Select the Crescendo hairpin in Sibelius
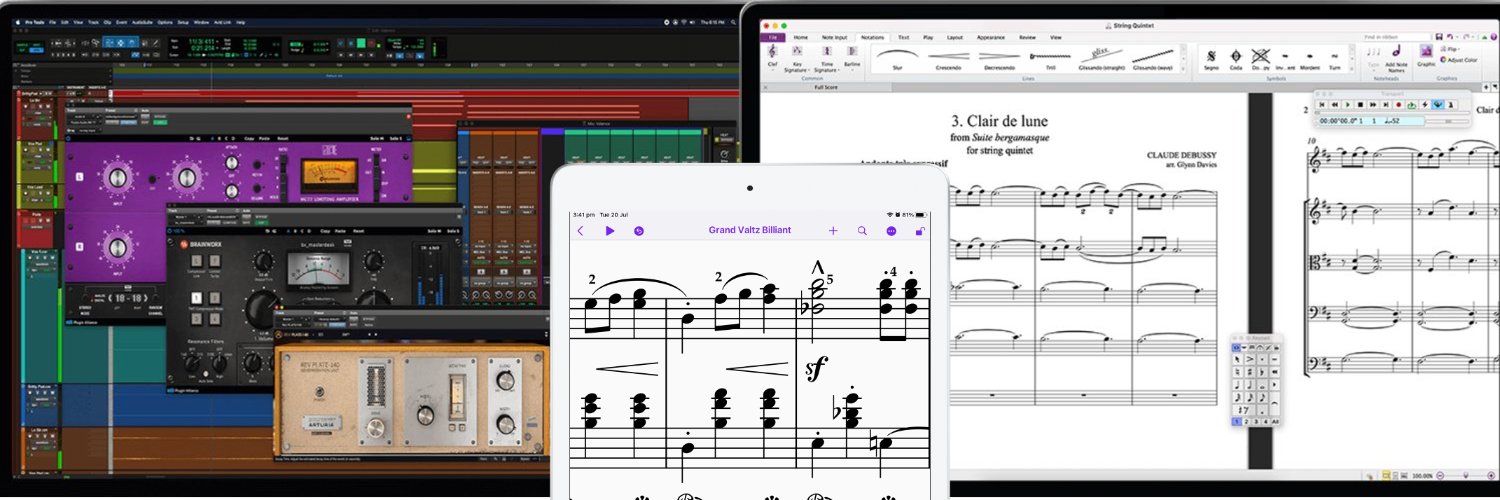The height and width of the screenshot is (500, 1500). point(948,58)
